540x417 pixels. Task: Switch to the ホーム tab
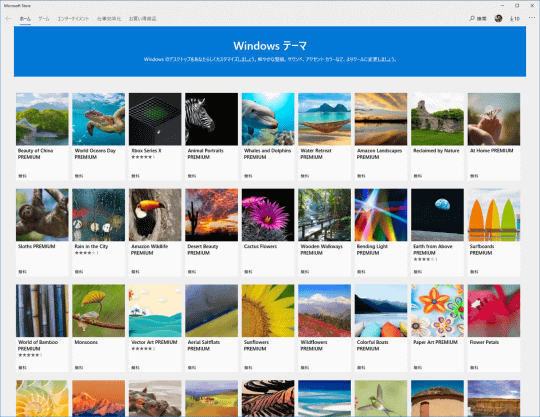25,19
